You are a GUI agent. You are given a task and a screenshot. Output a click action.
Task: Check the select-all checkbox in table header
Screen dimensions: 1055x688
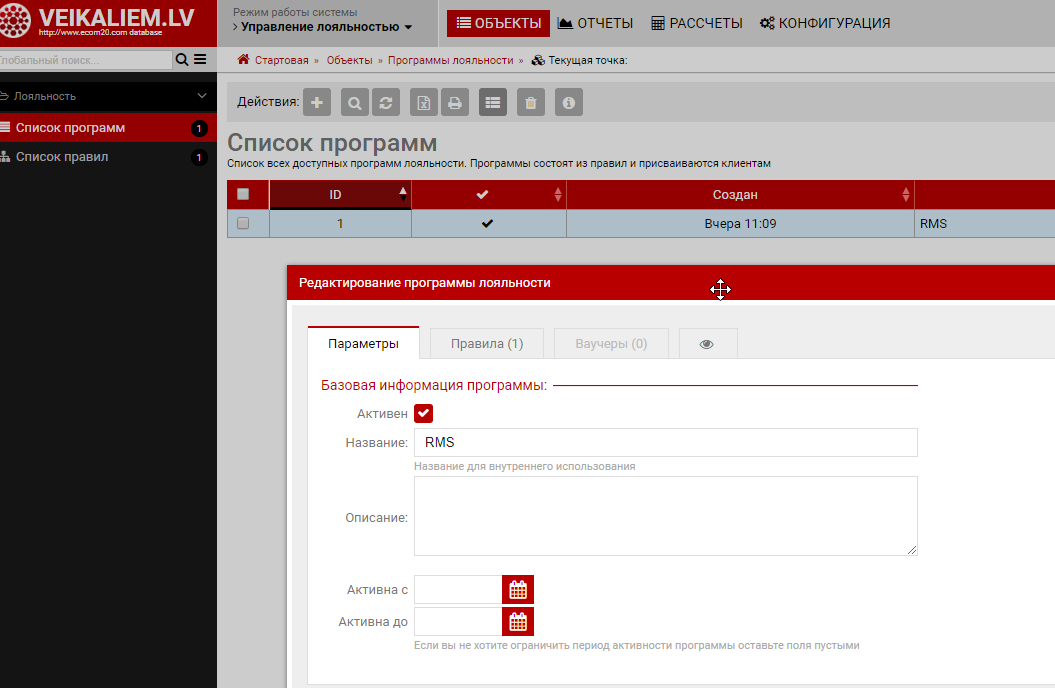pos(243,194)
